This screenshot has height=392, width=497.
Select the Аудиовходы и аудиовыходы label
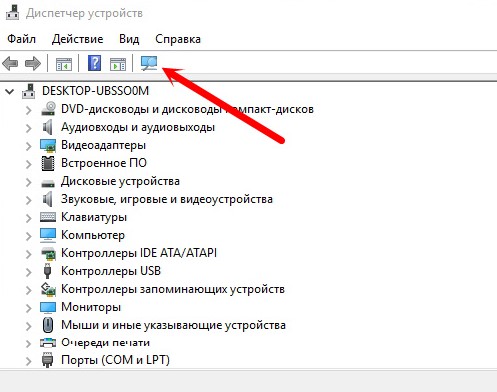[x=138, y=127]
